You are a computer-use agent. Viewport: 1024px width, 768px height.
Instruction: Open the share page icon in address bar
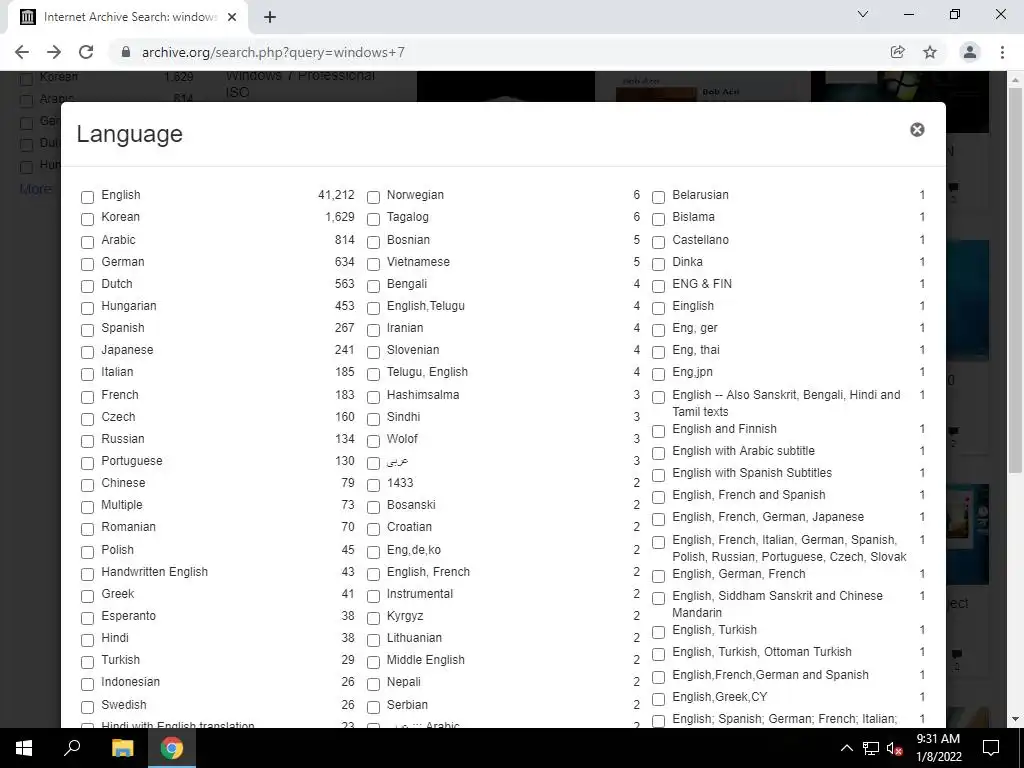(x=897, y=52)
